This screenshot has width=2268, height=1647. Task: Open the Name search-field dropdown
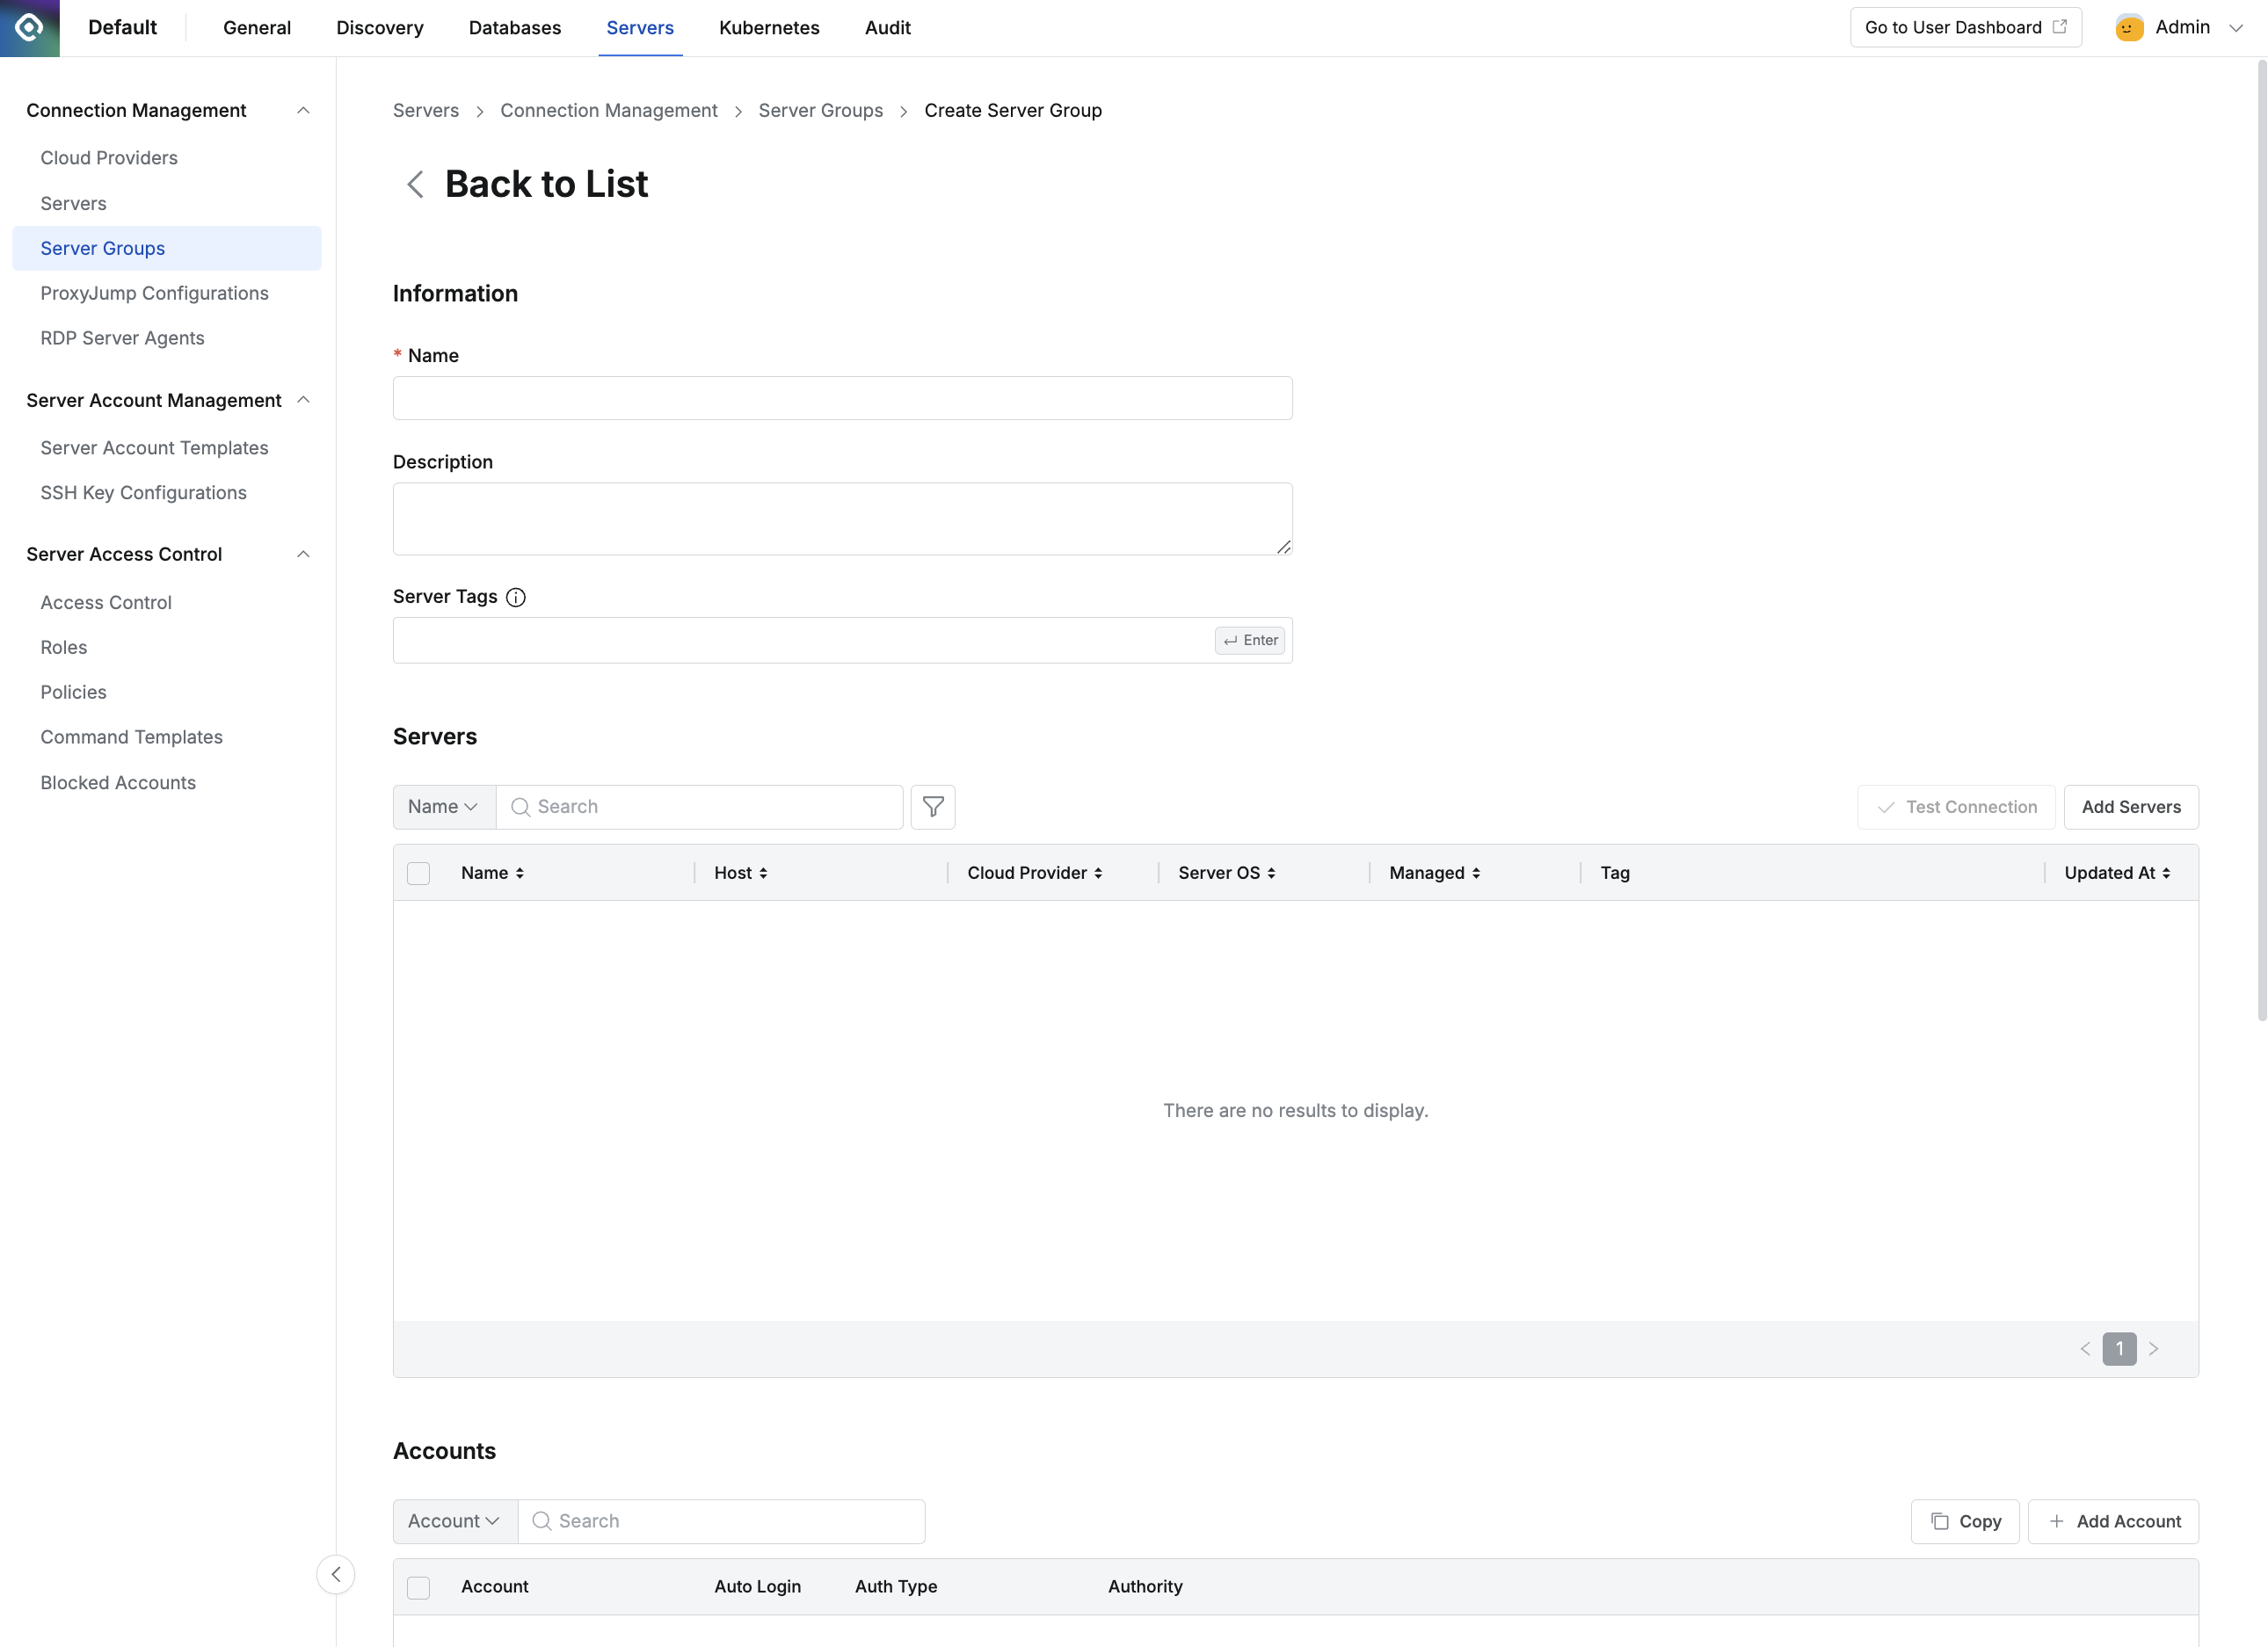pos(443,807)
